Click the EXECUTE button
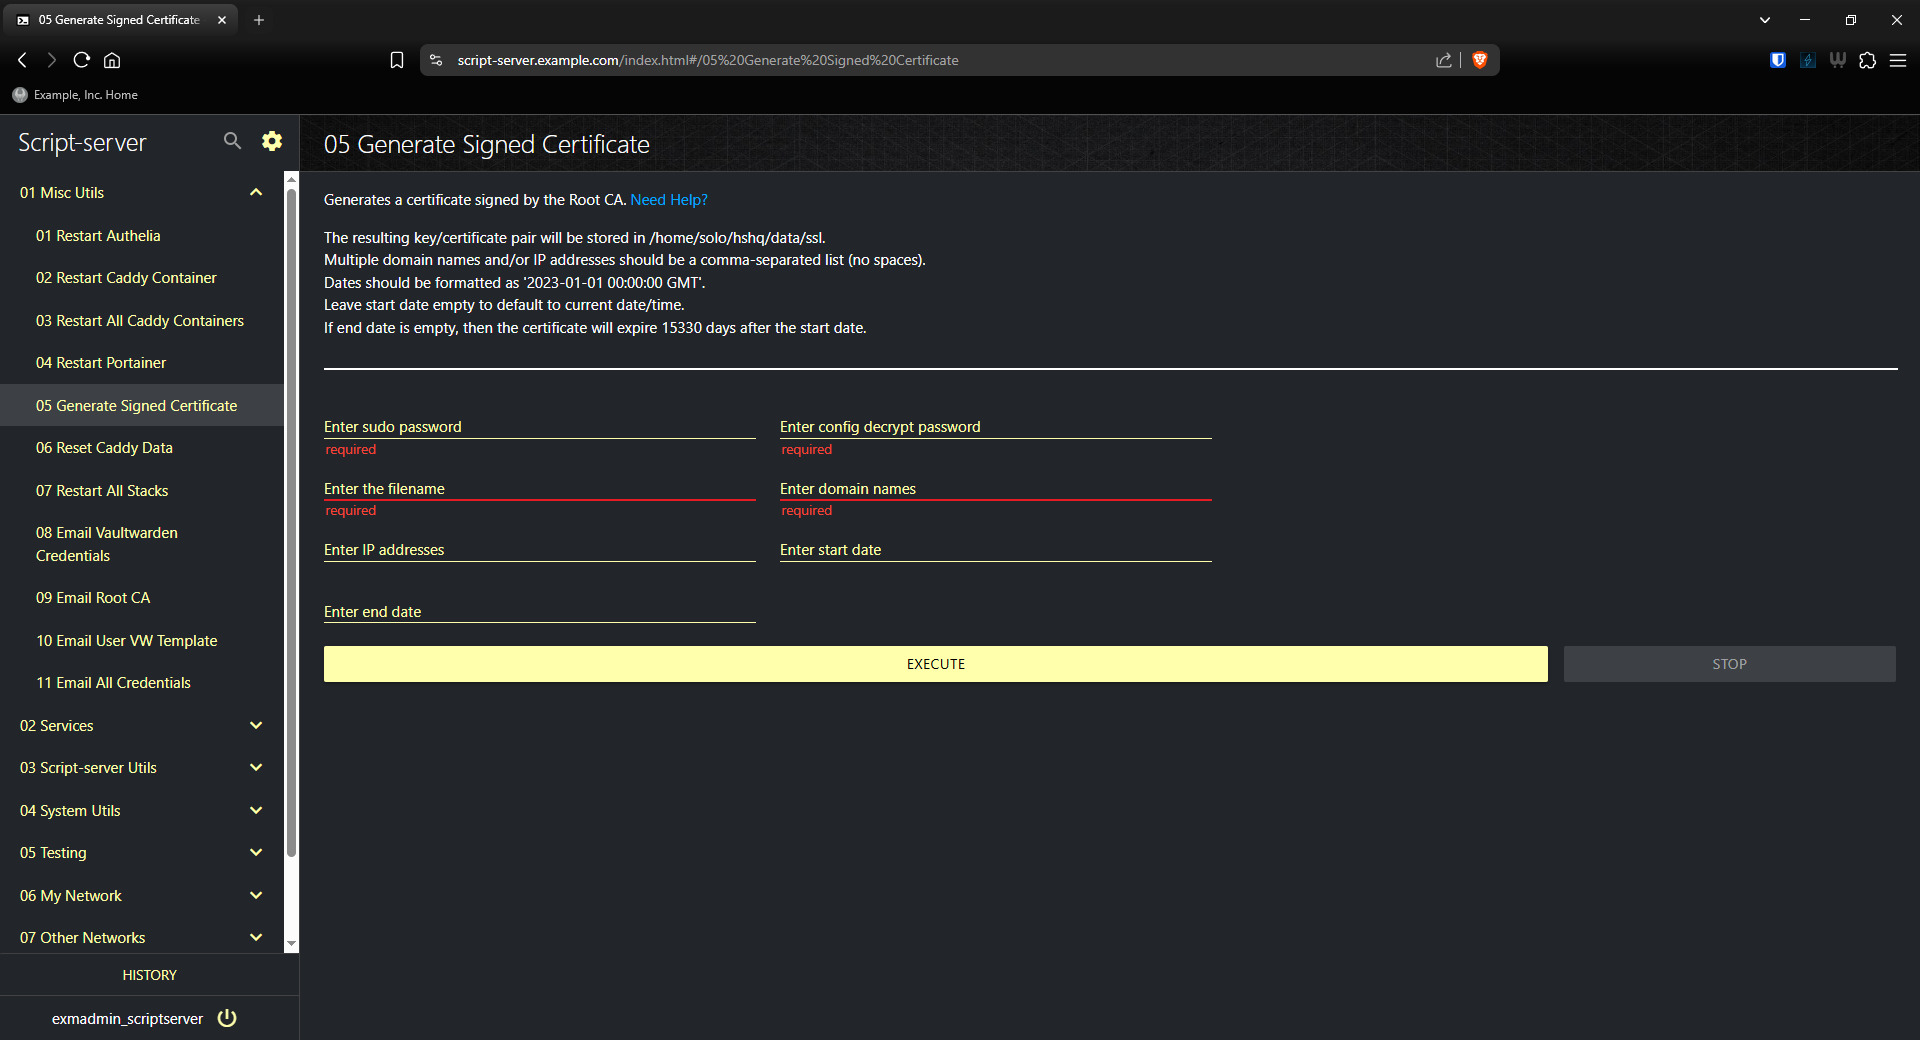 pos(935,663)
